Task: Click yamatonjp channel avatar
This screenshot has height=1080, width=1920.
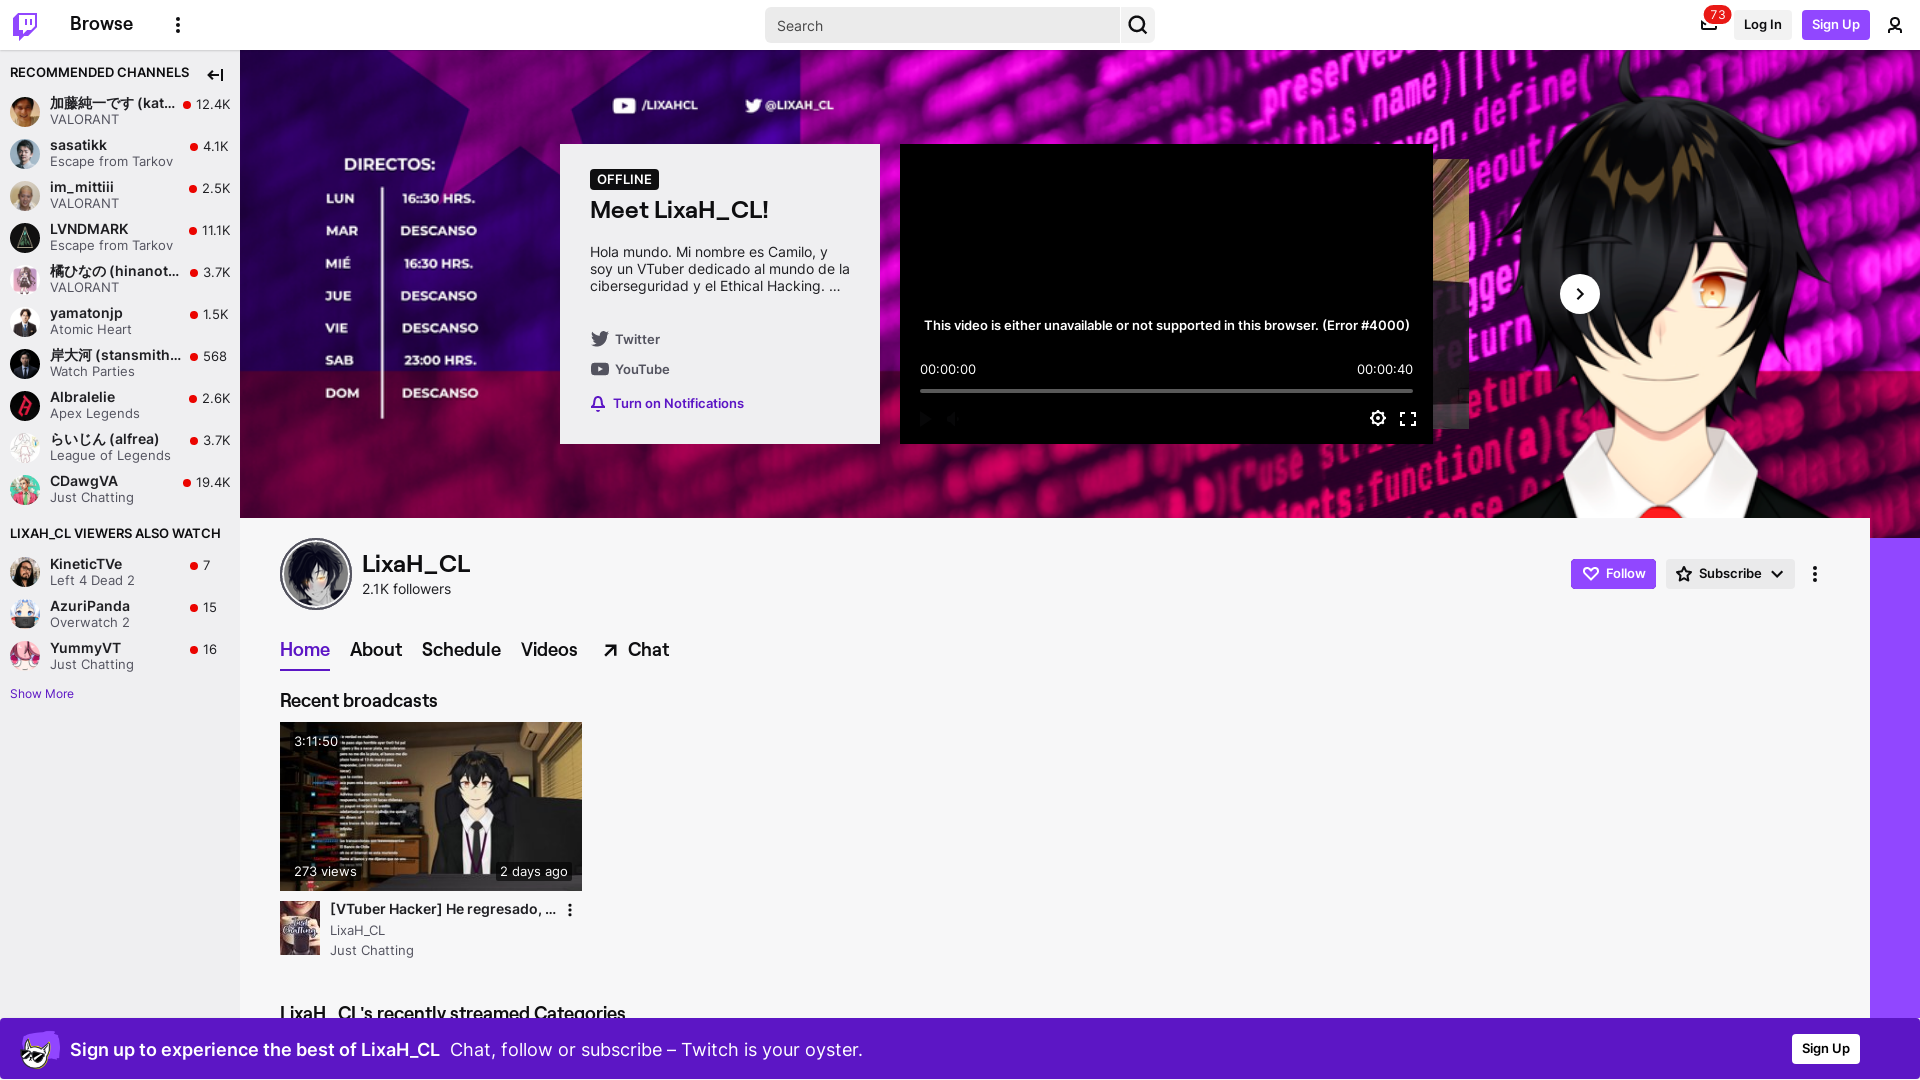Action: click(x=25, y=321)
